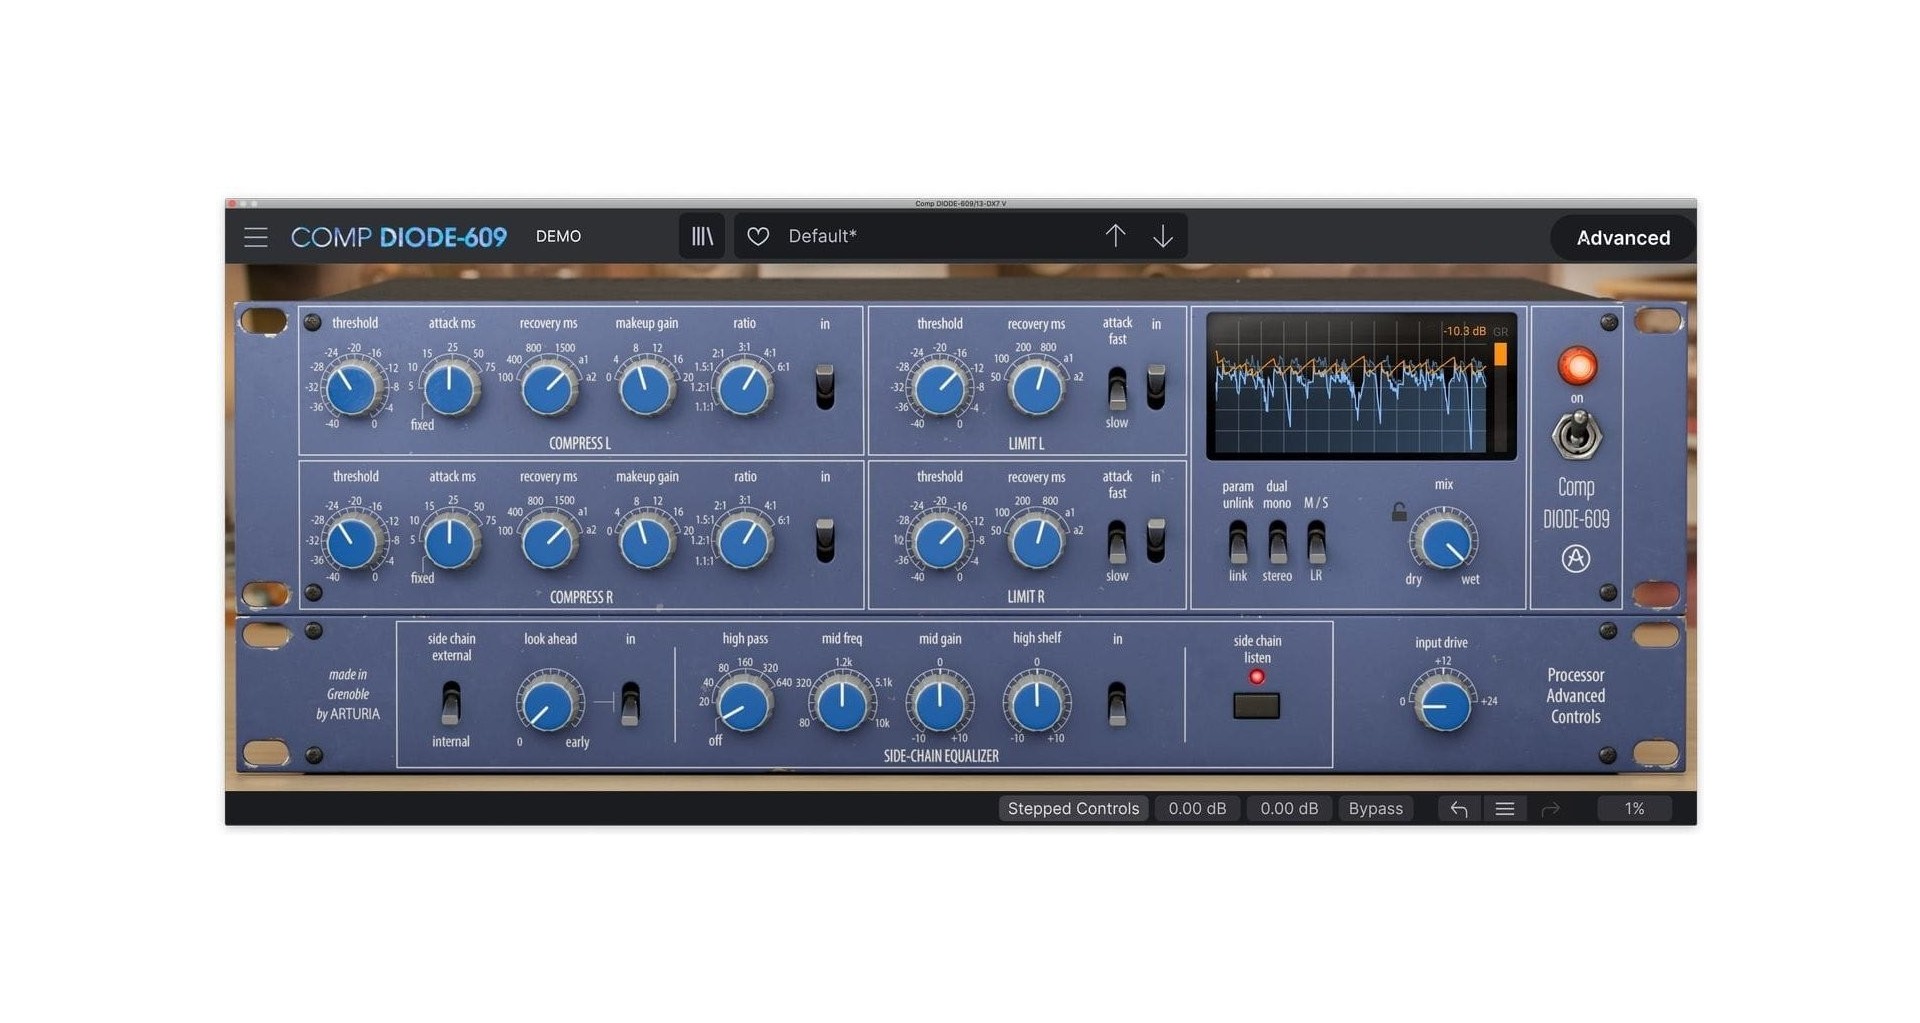Click the redo arrow in status bar

1551,809
